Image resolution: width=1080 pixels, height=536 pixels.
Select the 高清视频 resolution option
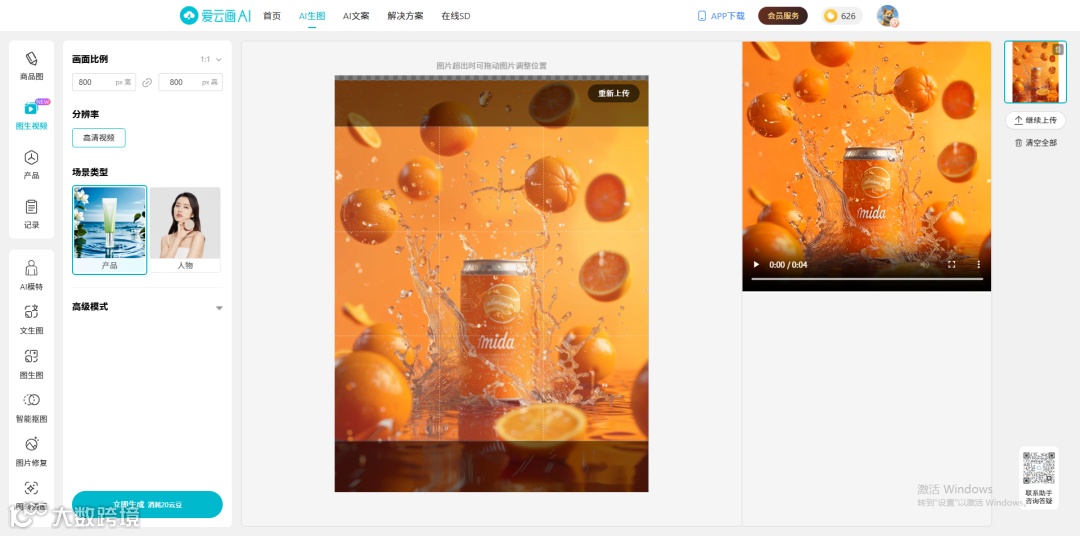tap(99, 138)
